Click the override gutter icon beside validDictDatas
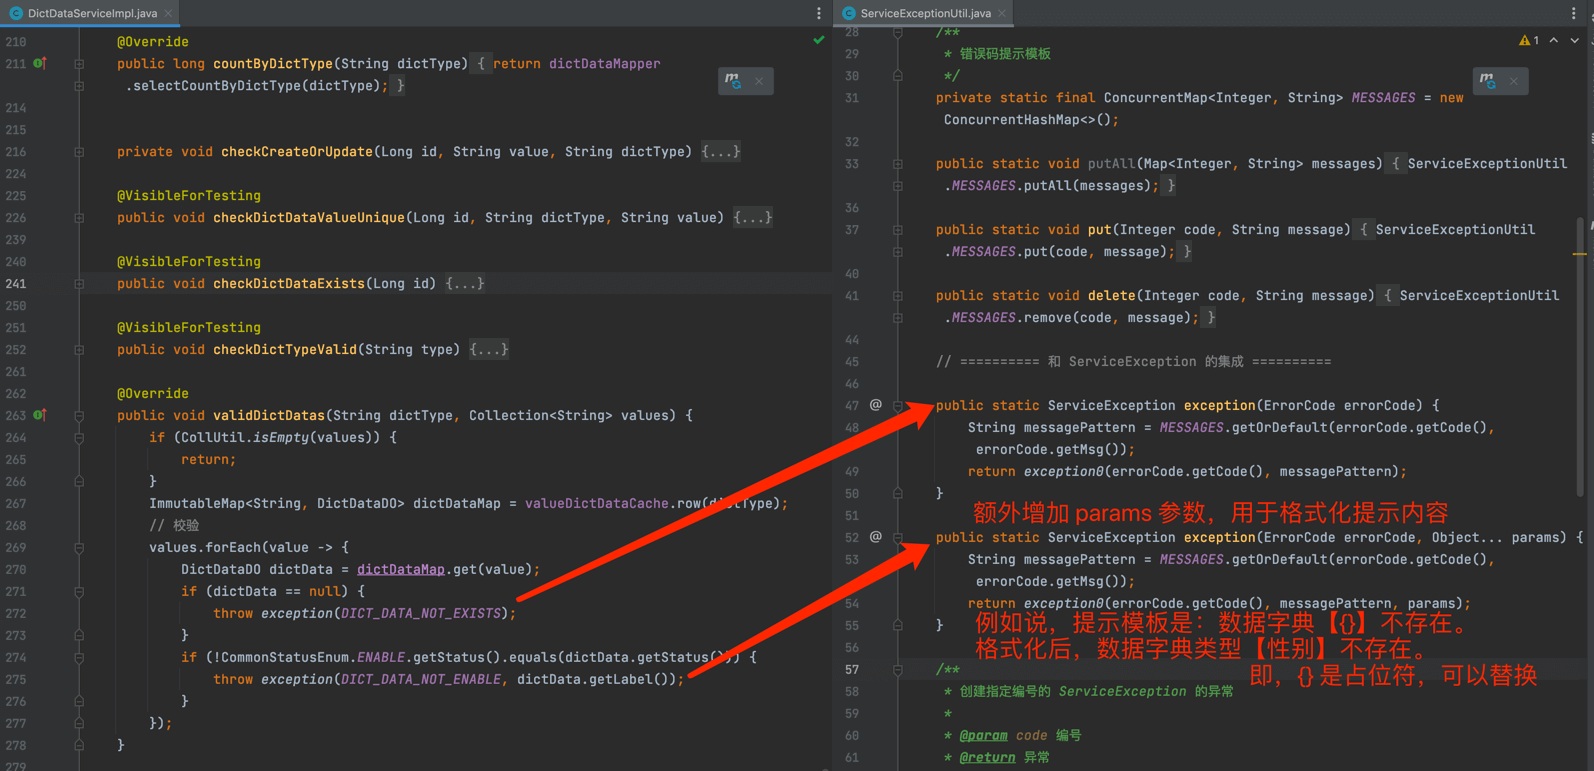This screenshot has height=771, width=1594. click(x=40, y=415)
